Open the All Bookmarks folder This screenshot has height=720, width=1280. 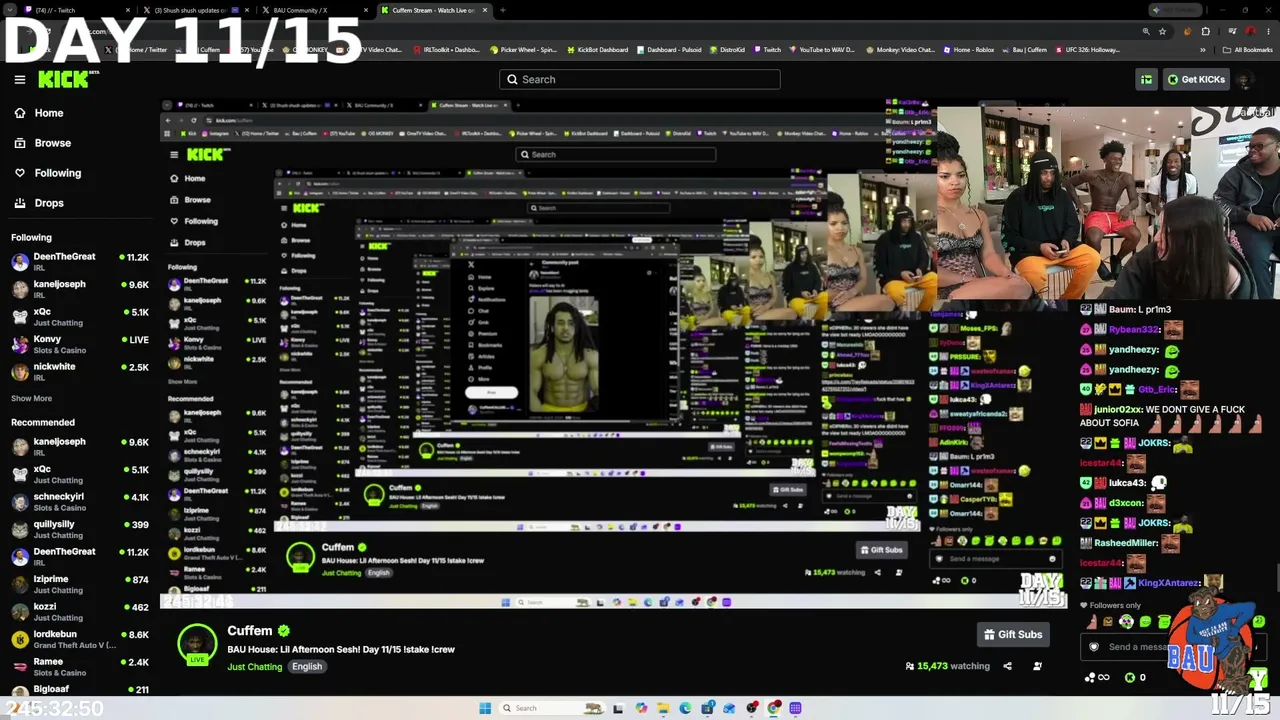(1248, 49)
